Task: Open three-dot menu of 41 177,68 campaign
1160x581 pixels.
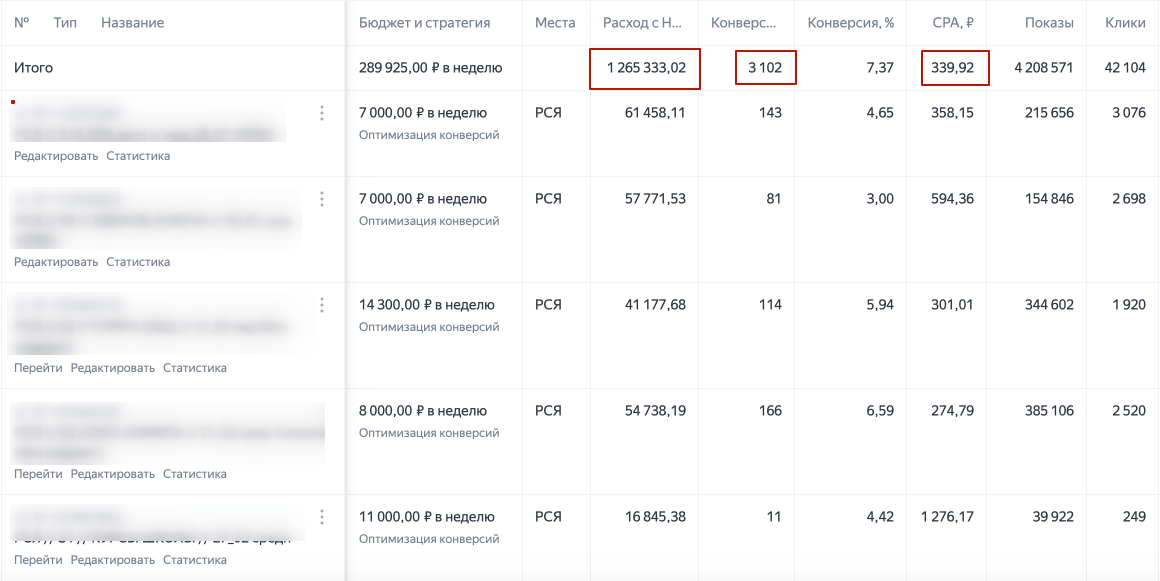Action: 322,305
